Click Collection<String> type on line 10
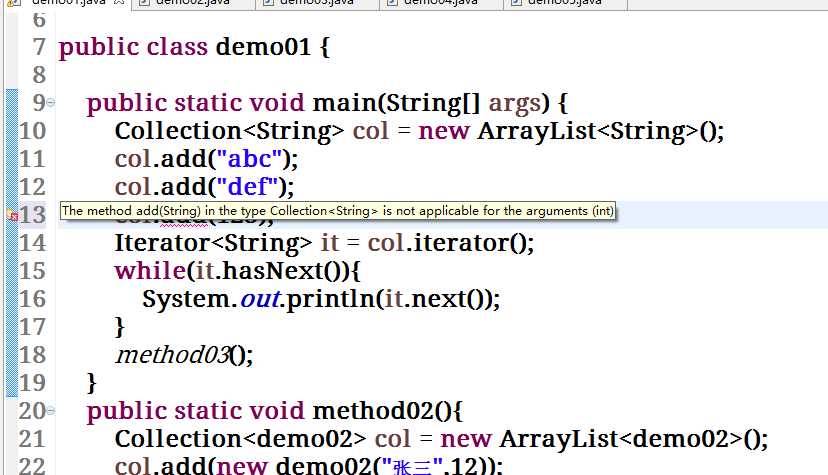 pyautogui.click(x=229, y=131)
